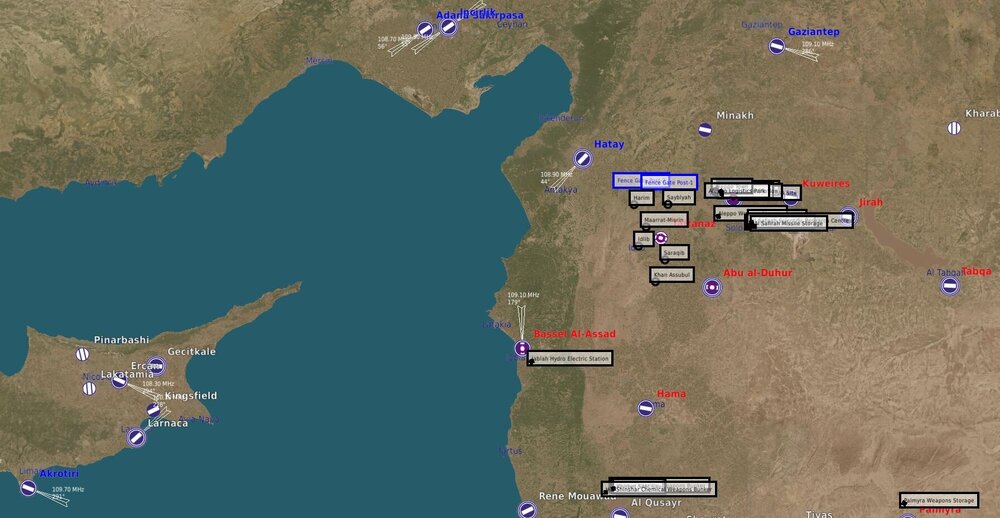Select the Hatay airfield icon
The height and width of the screenshot is (518, 1000).
(582, 158)
